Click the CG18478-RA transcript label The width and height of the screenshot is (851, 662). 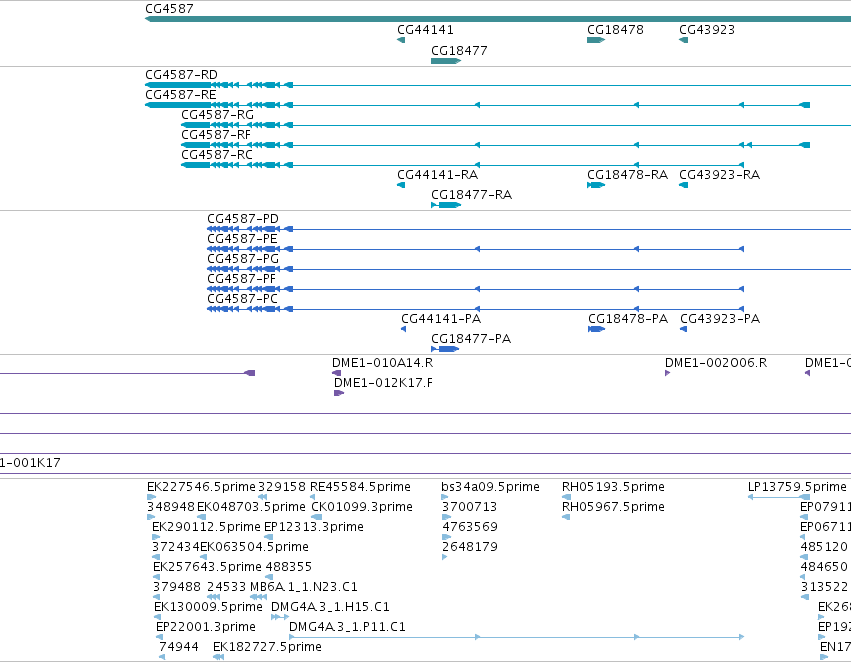point(627,175)
